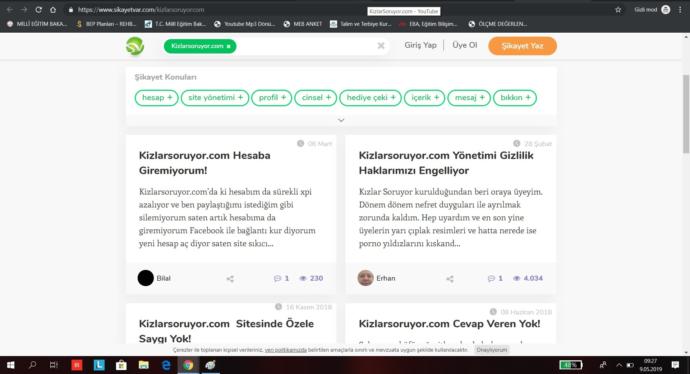Open Erhan's profile photo
The height and width of the screenshot is (374, 690).
pyautogui.click(x=365, y=278)
